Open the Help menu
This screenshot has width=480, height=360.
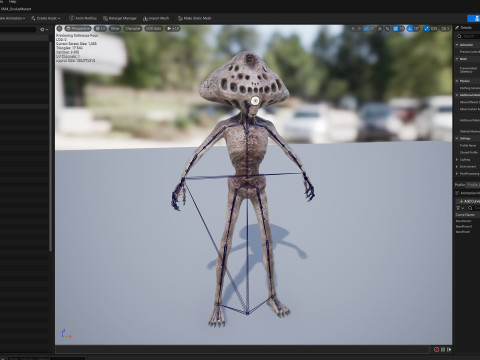coord(13,2)
